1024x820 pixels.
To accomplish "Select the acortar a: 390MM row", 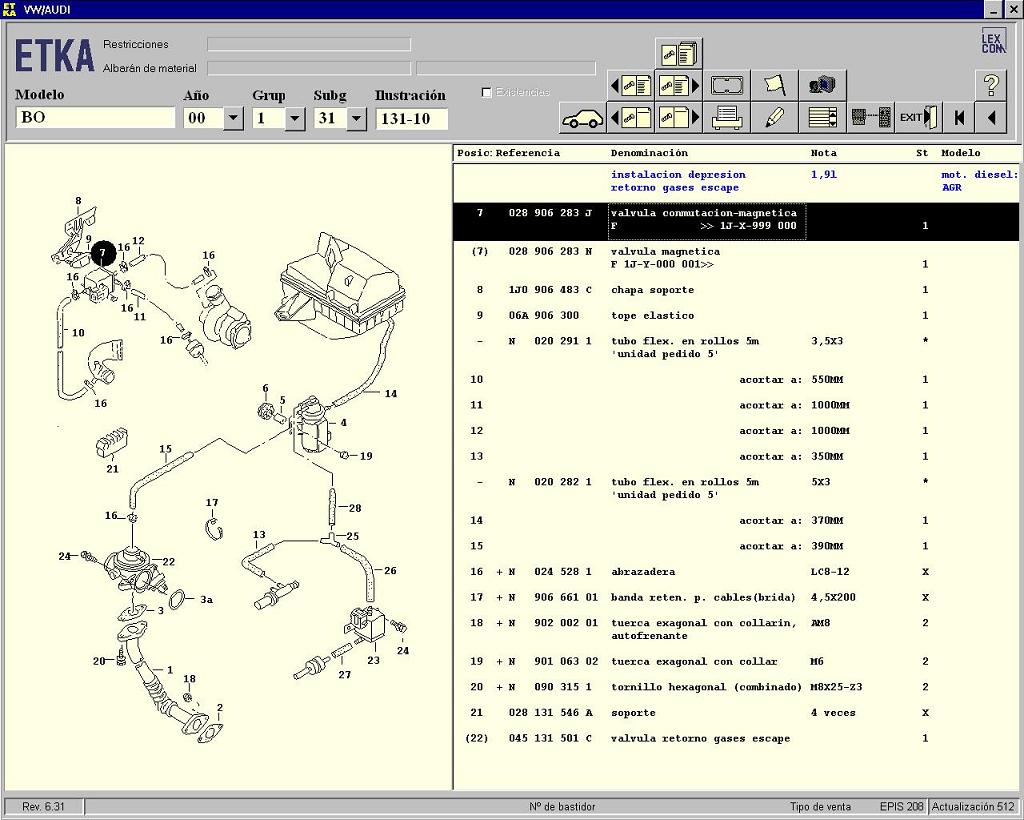I will 736,546.
